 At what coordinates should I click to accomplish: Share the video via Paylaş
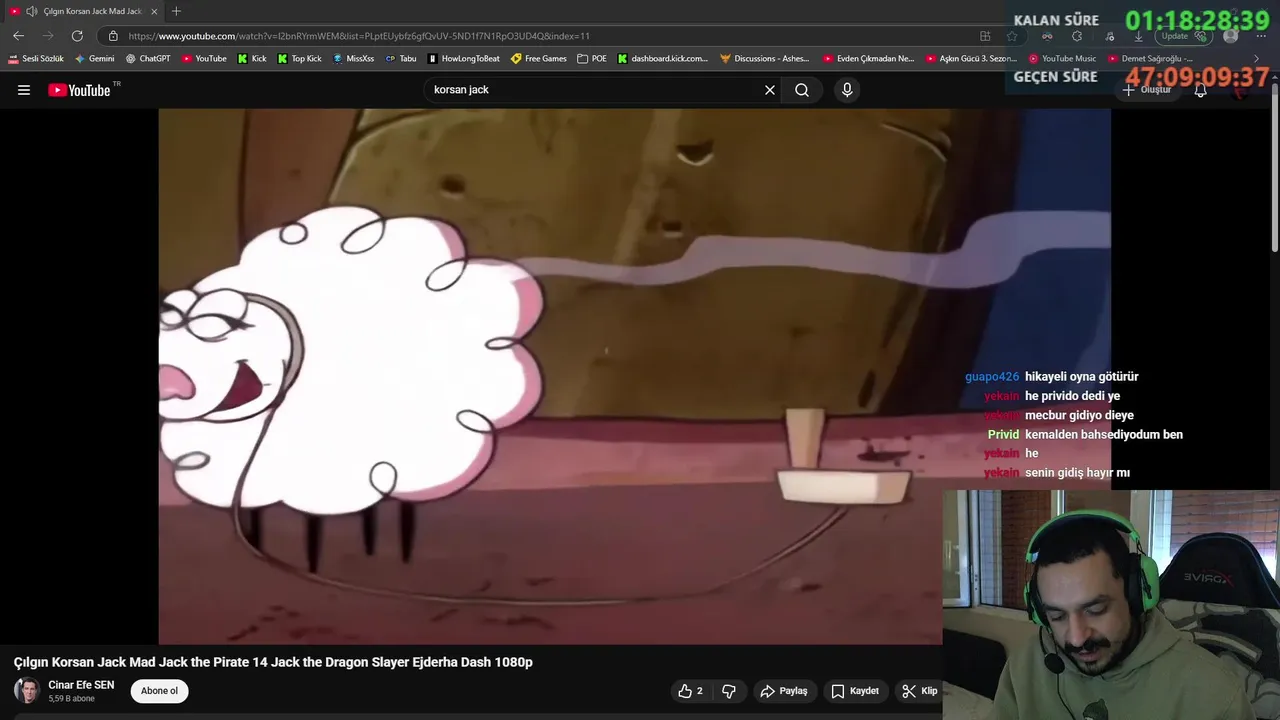(784, 691)
